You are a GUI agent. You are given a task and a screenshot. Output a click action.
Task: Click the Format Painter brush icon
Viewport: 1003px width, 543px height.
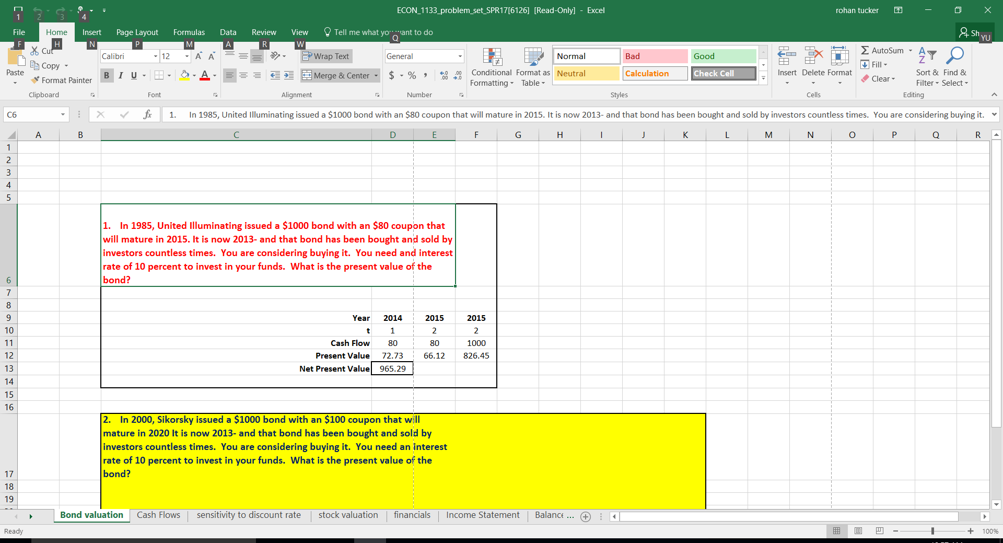(x=36, y=80)
